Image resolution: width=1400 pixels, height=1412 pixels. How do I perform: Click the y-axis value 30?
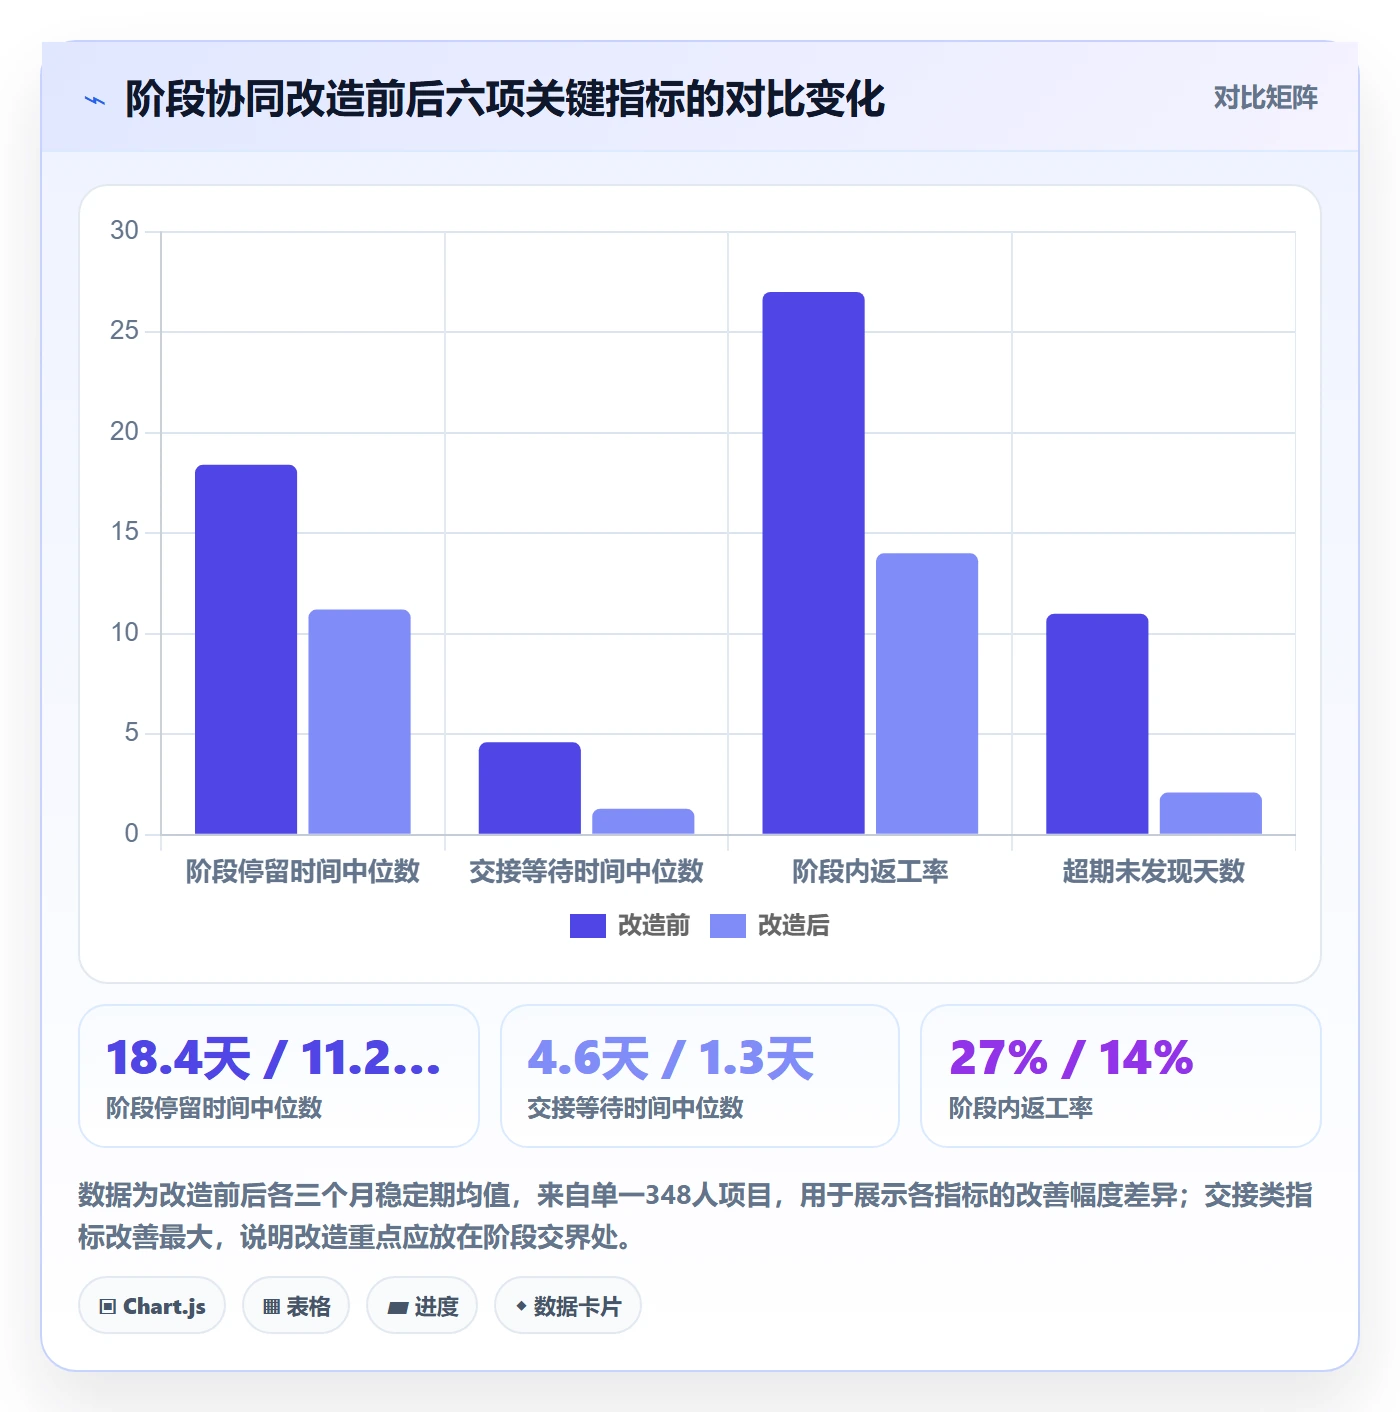124,231
